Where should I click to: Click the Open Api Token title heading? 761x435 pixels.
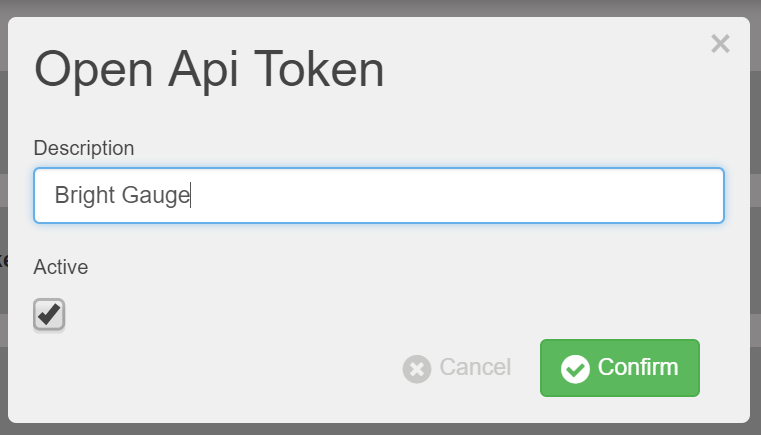209,69
